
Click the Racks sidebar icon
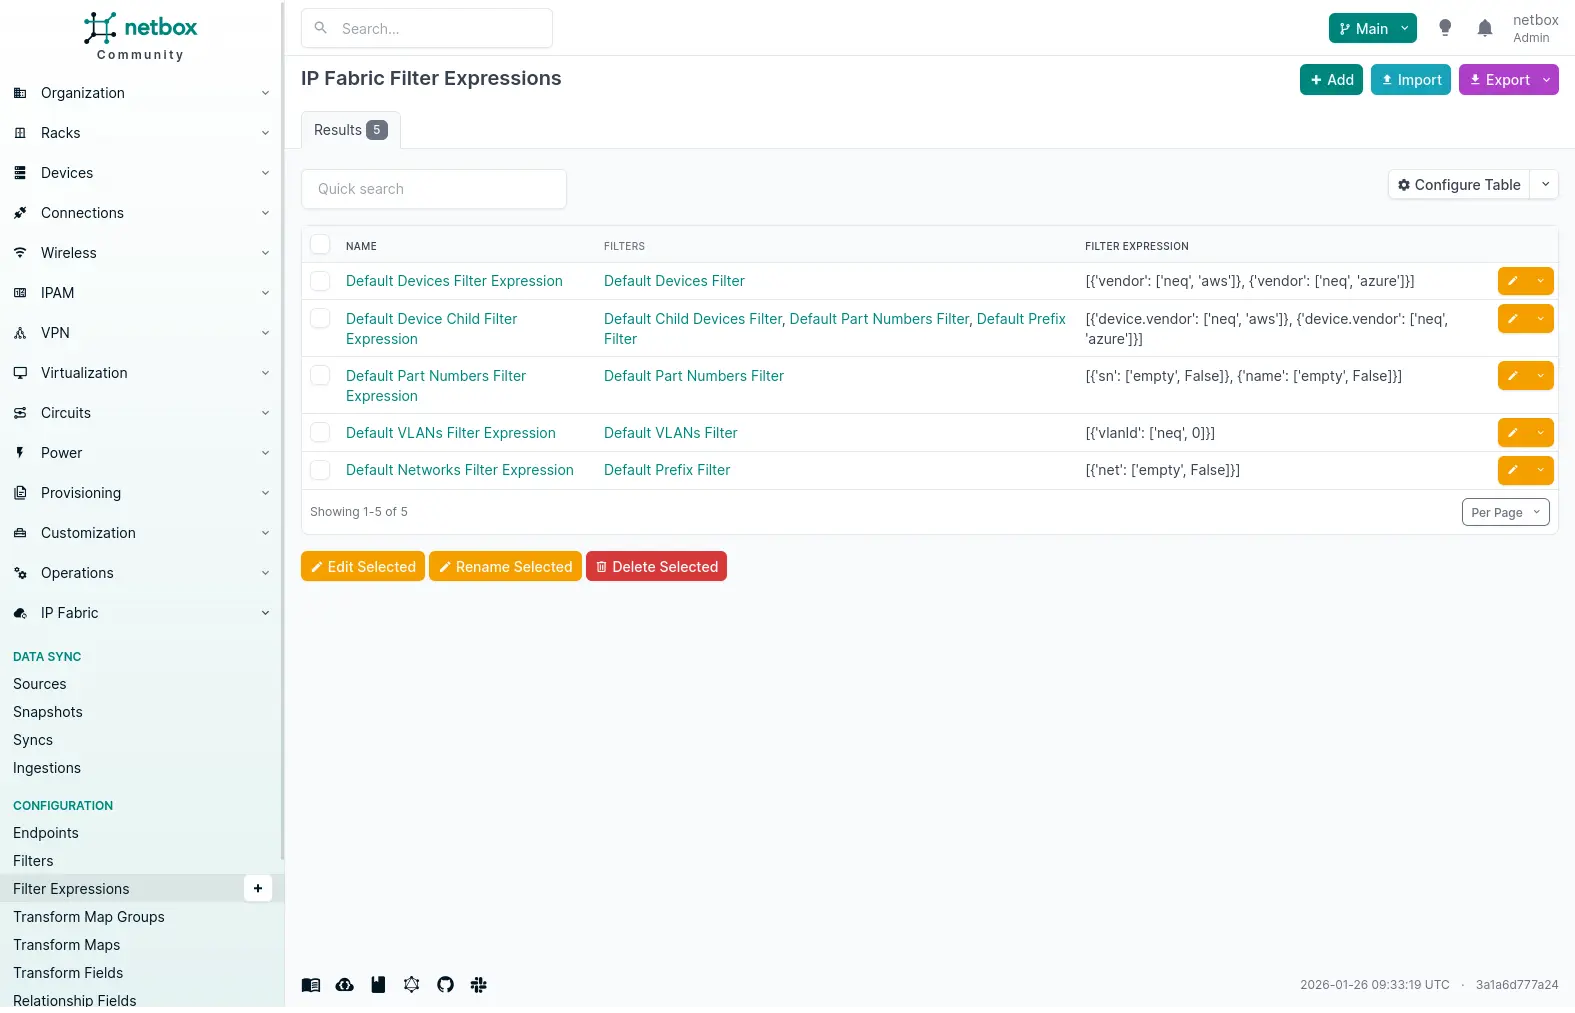[20, 133]
